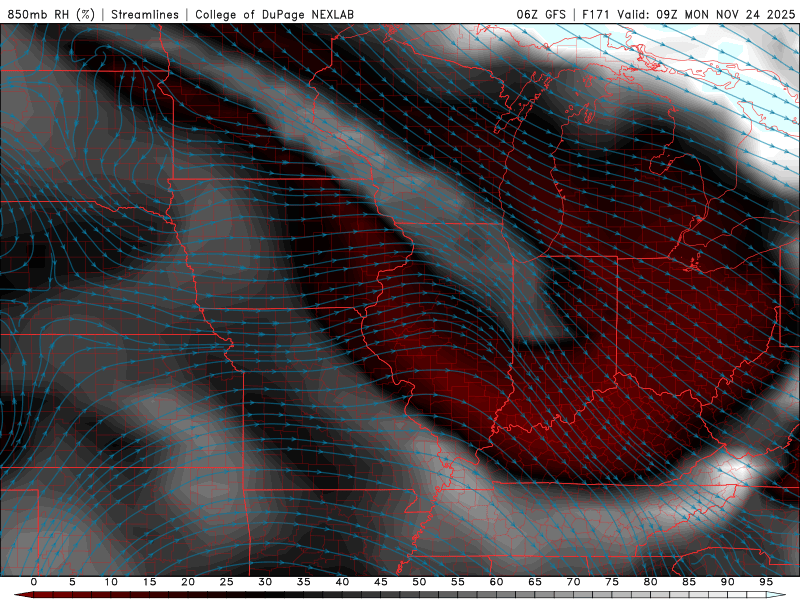
Task: Select the "60" color scale label
Action: 496,582
